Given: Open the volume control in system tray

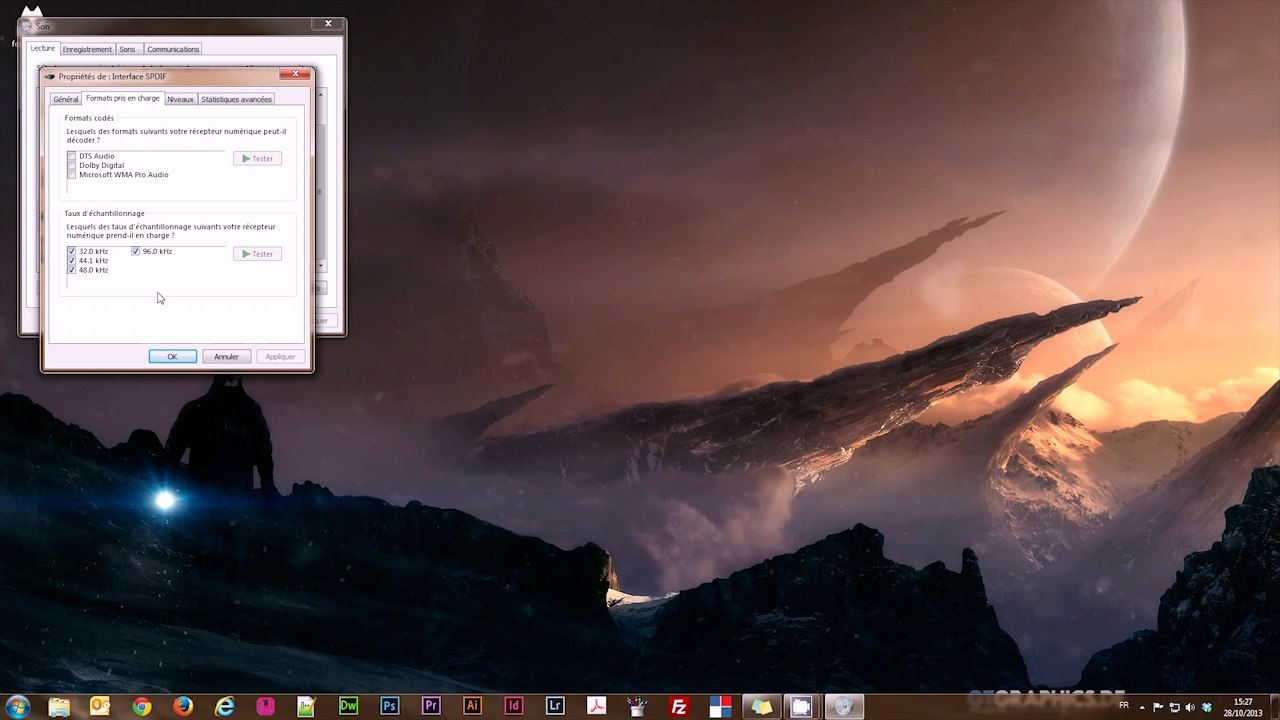Looking at the screenshot, I should pyautogui.click(x=1190, y=708).
